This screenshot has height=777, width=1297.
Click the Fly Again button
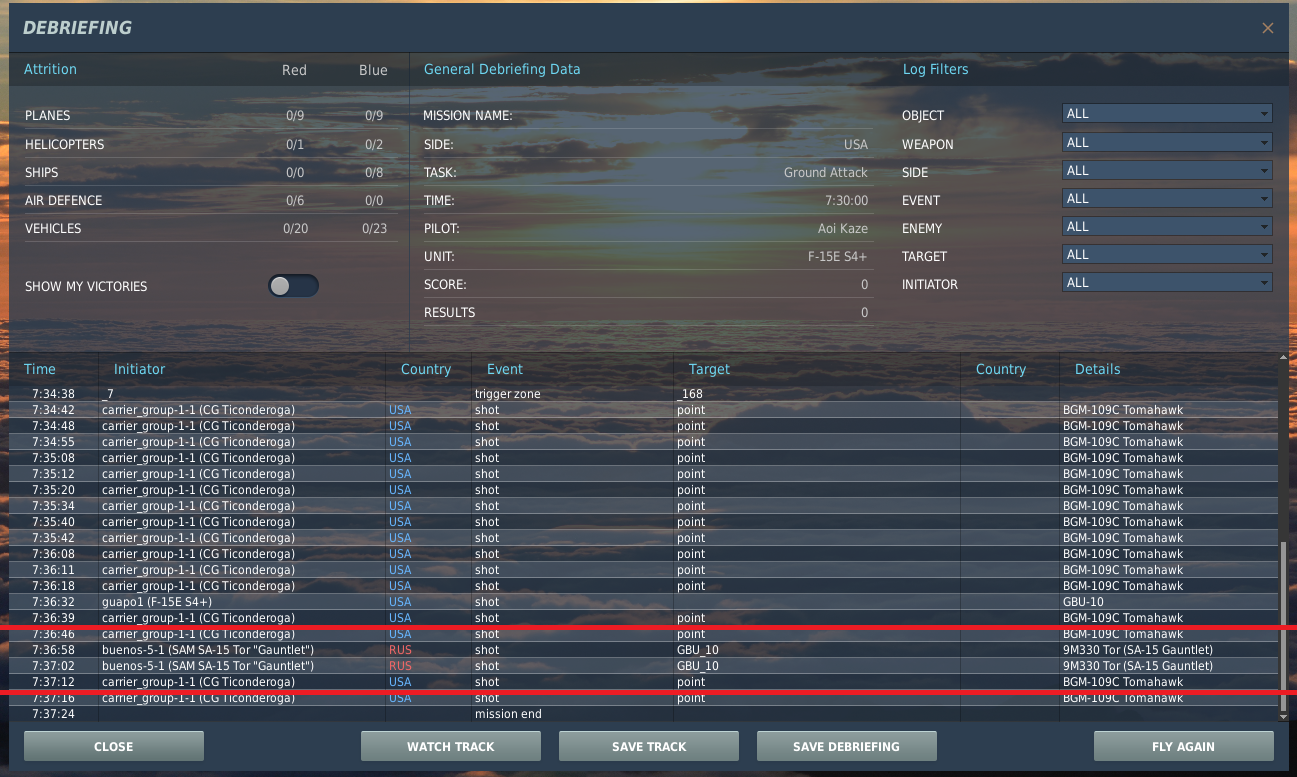[1184, 746]
